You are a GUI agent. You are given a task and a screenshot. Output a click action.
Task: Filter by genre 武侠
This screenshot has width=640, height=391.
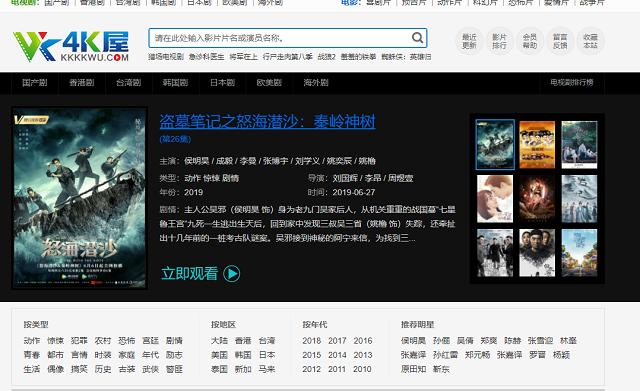pos(150,369)
